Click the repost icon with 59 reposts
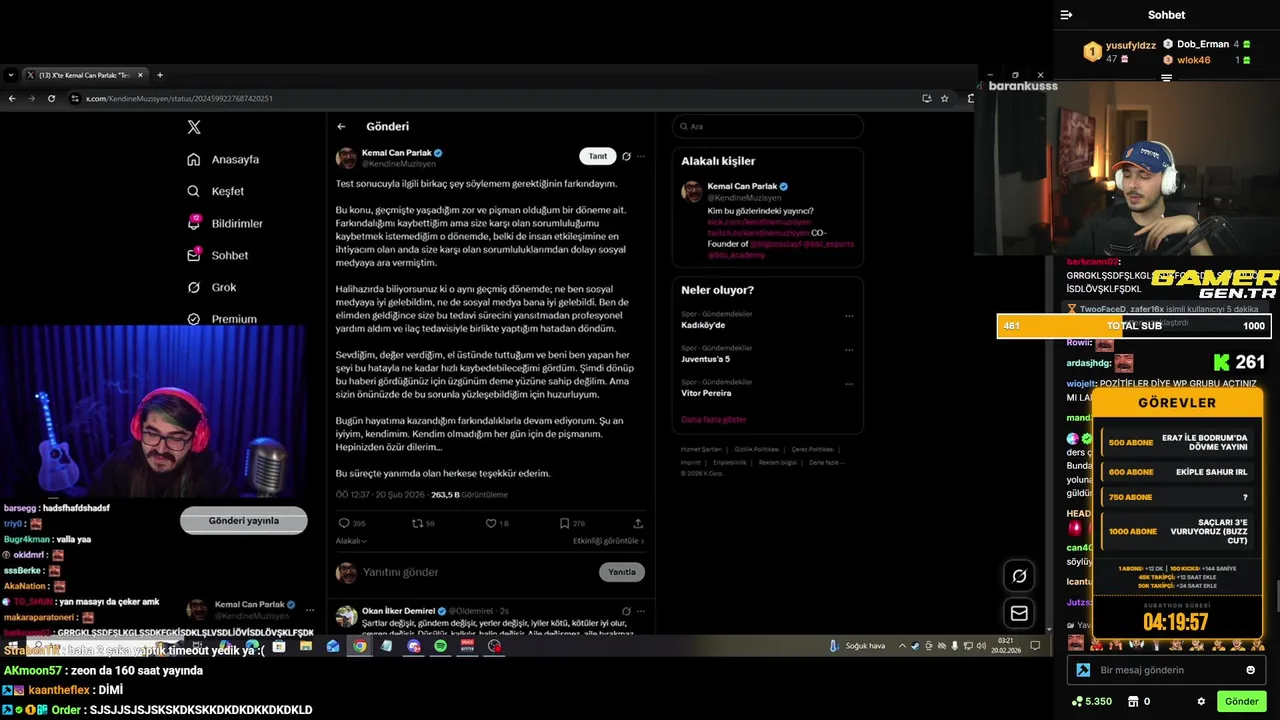This screenshot has width=1280, height=720. [x=417, y=523]
